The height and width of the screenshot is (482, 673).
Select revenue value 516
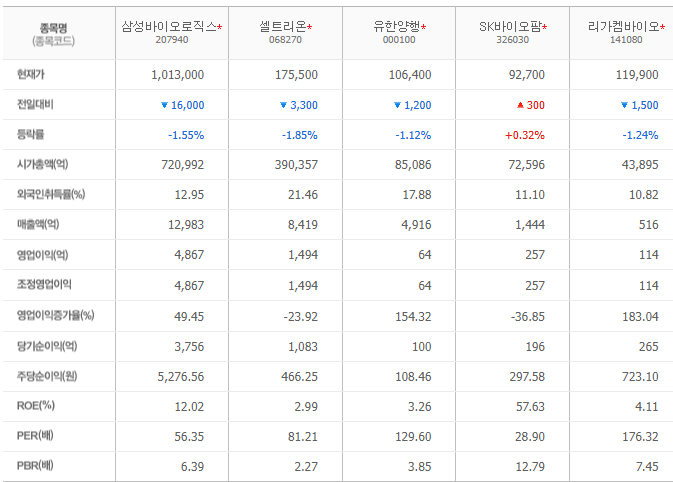(x=649, y=225)
